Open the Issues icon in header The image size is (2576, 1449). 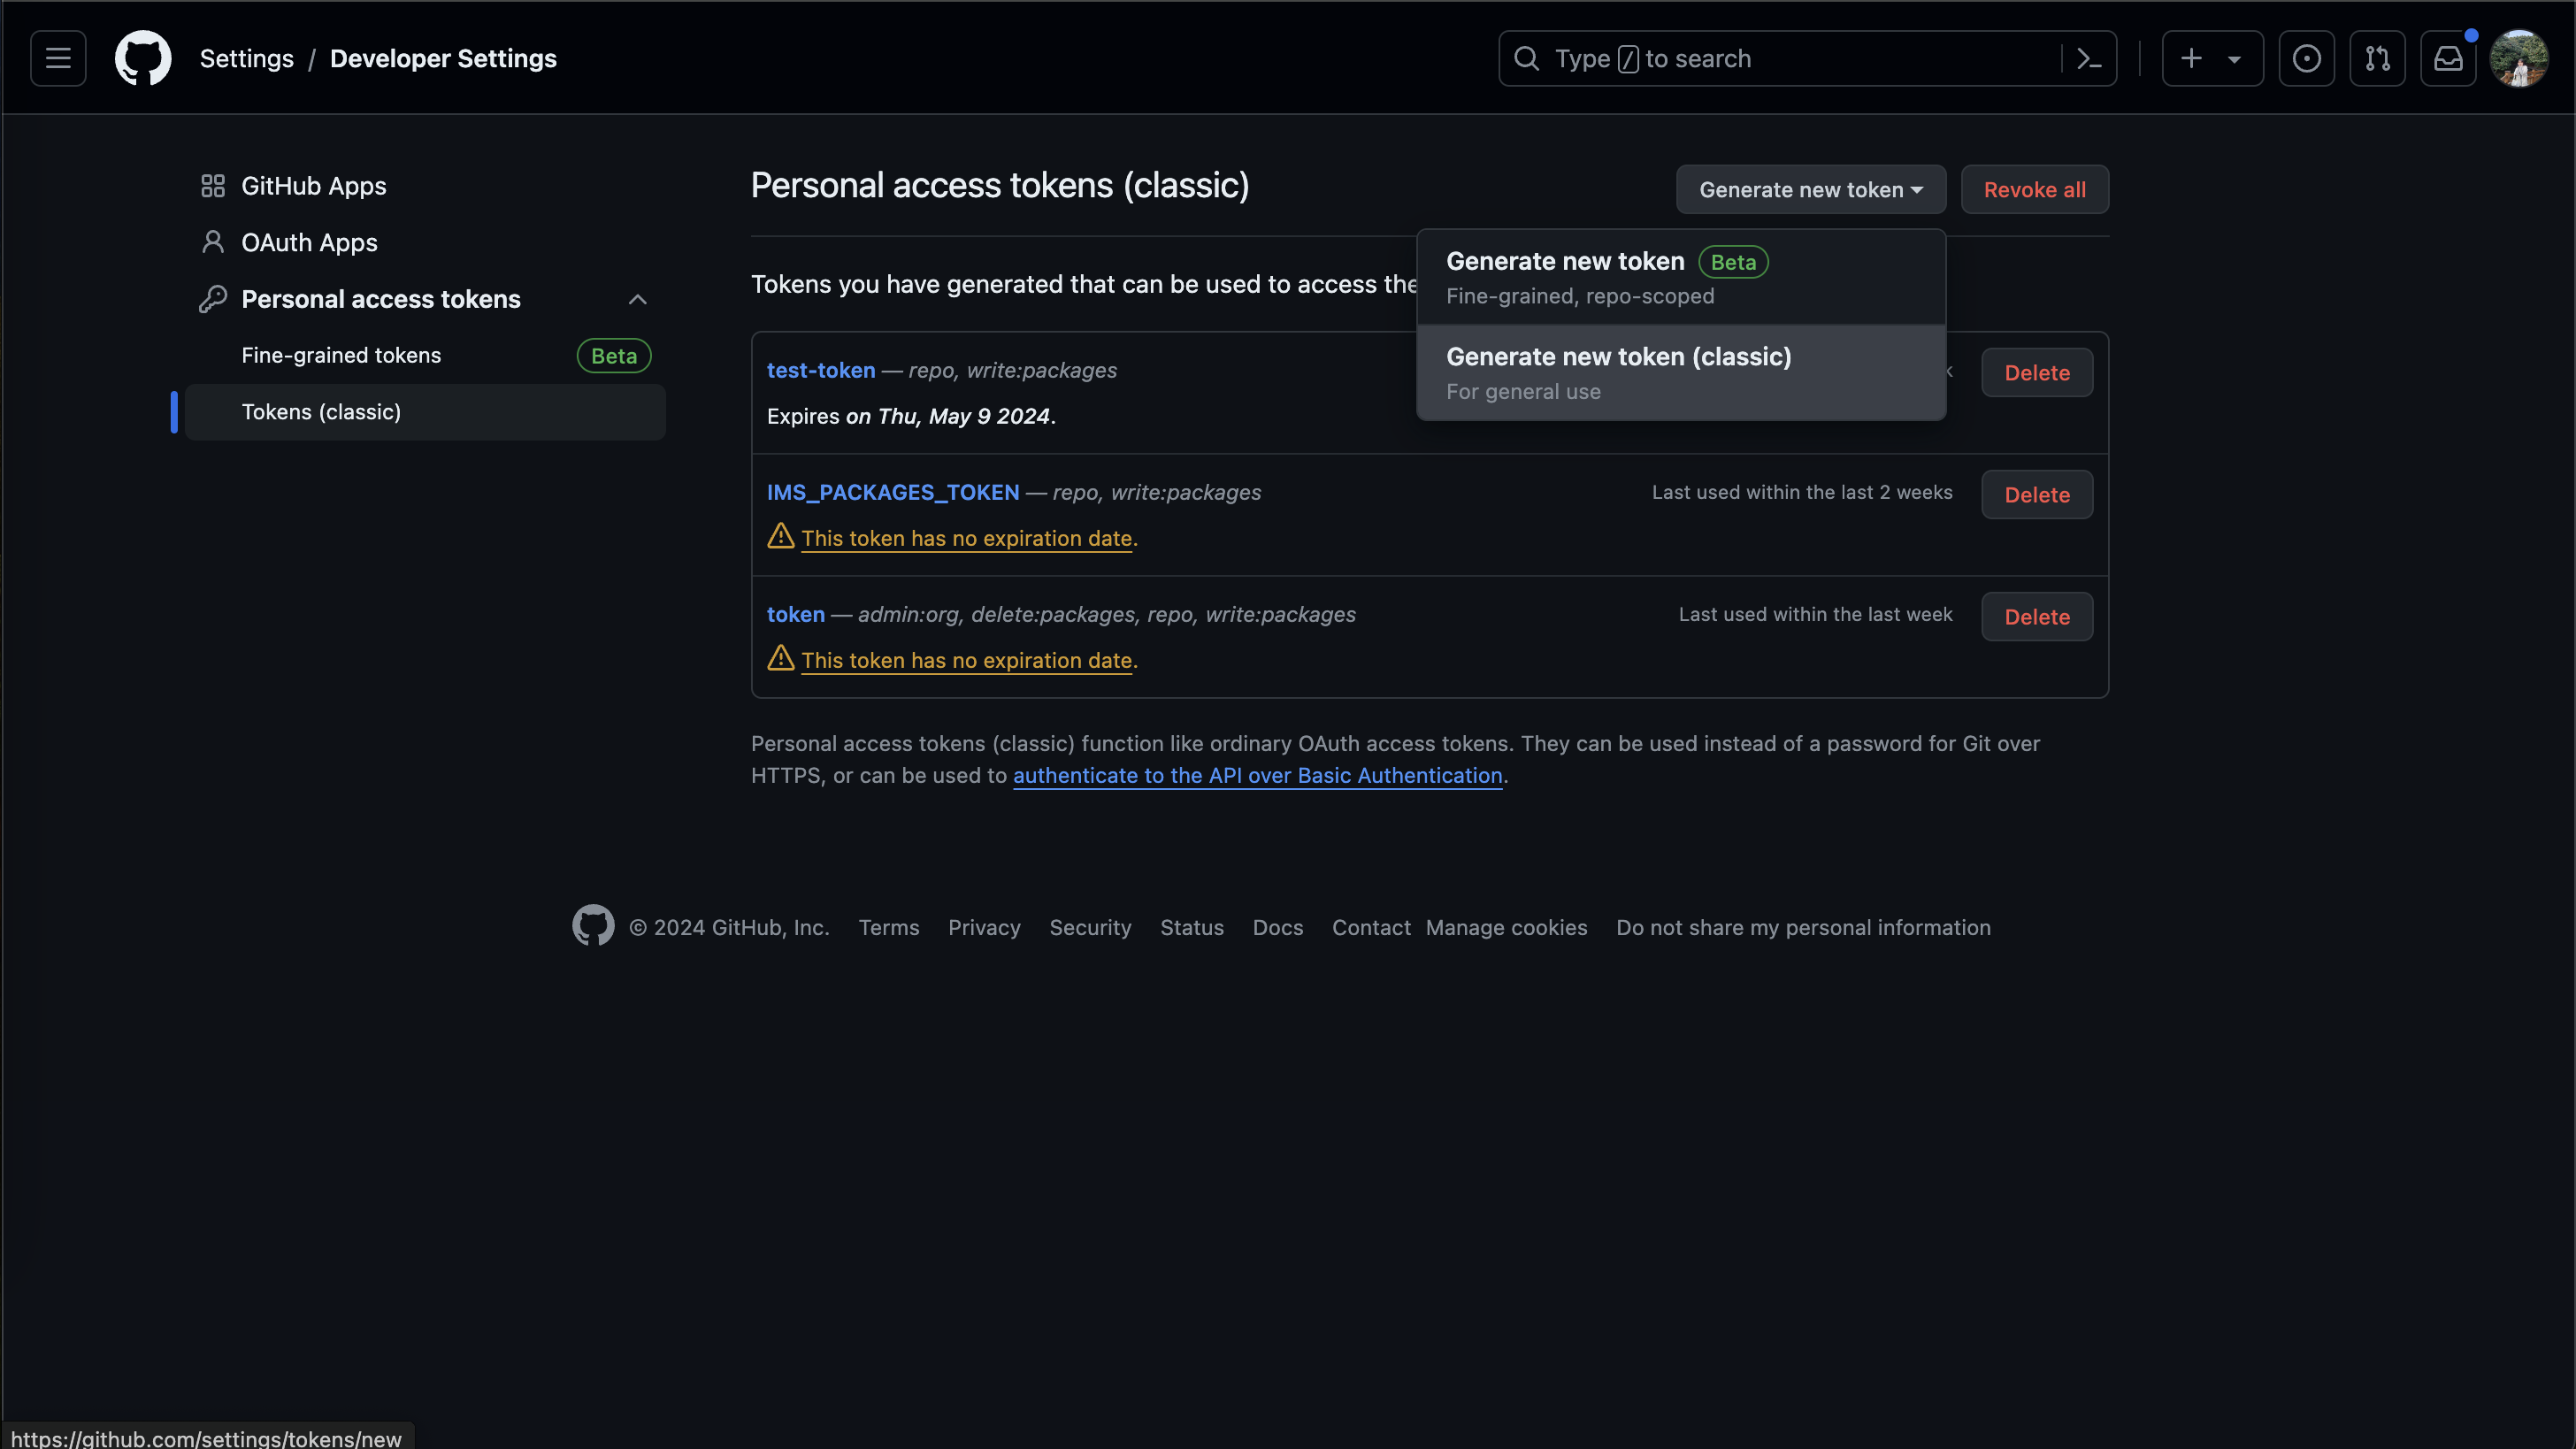[2306, 58]
